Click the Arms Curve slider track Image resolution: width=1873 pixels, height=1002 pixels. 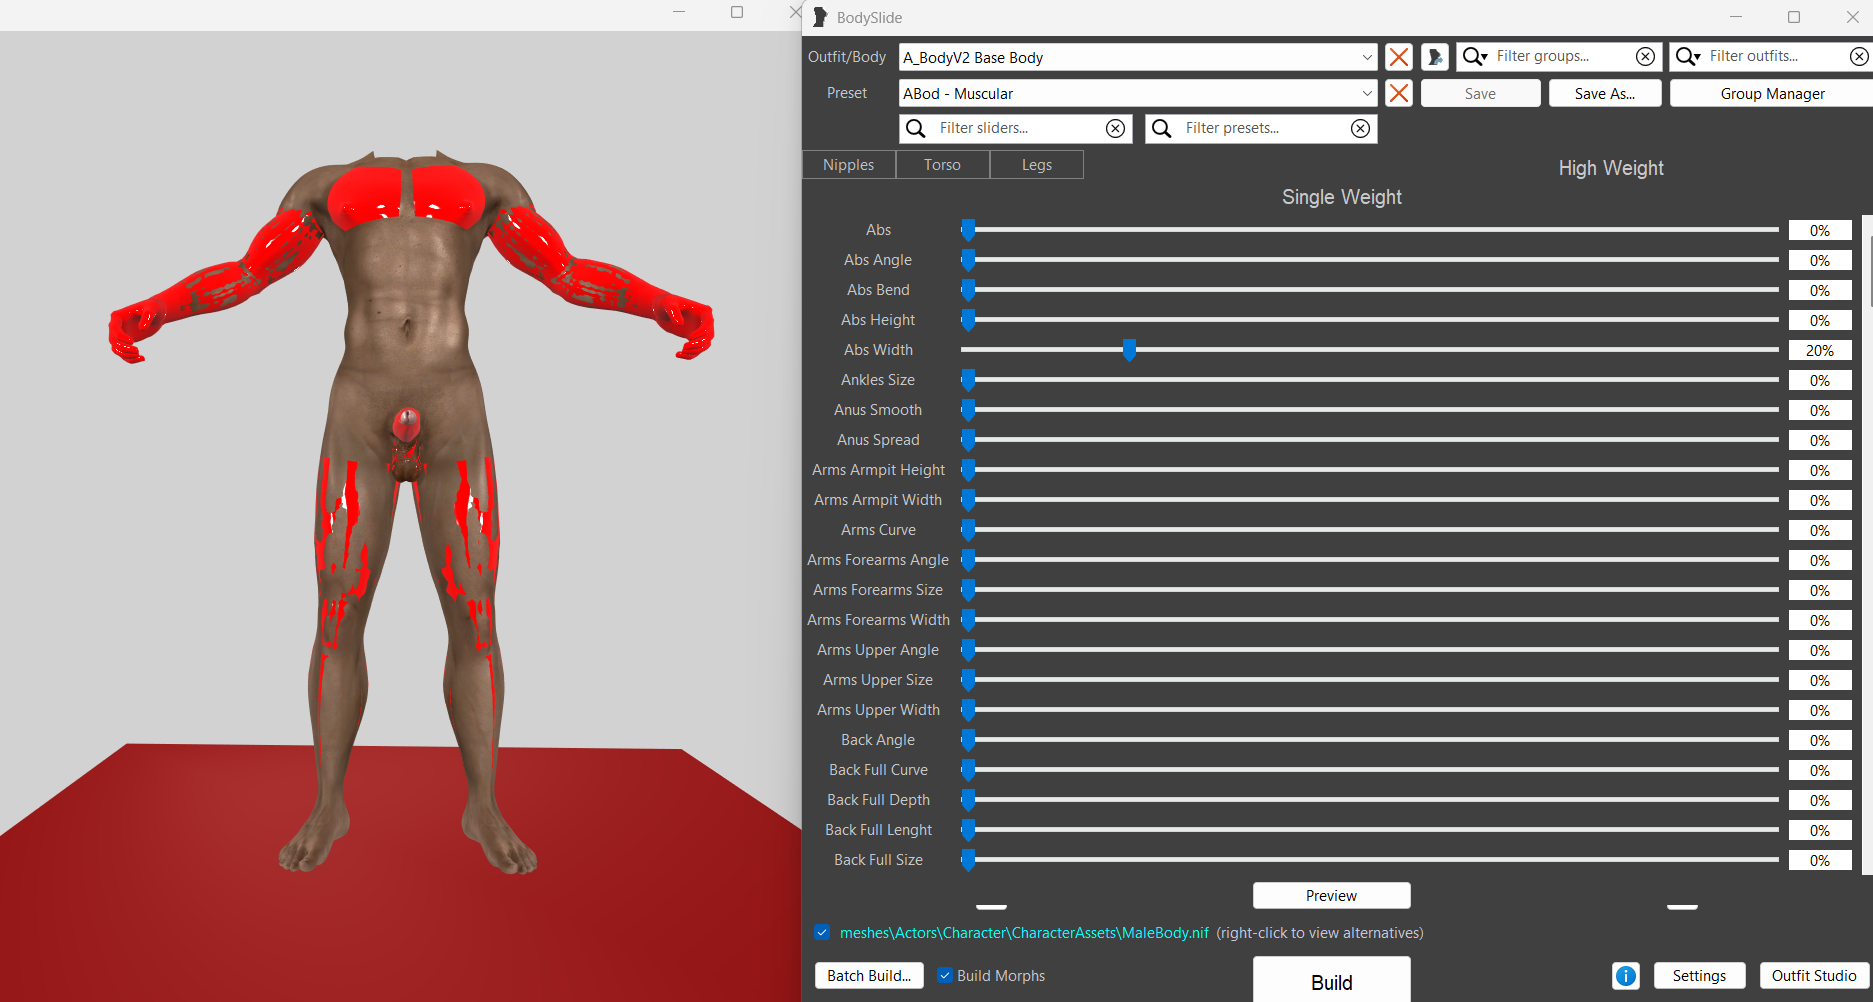(1370, 530)
